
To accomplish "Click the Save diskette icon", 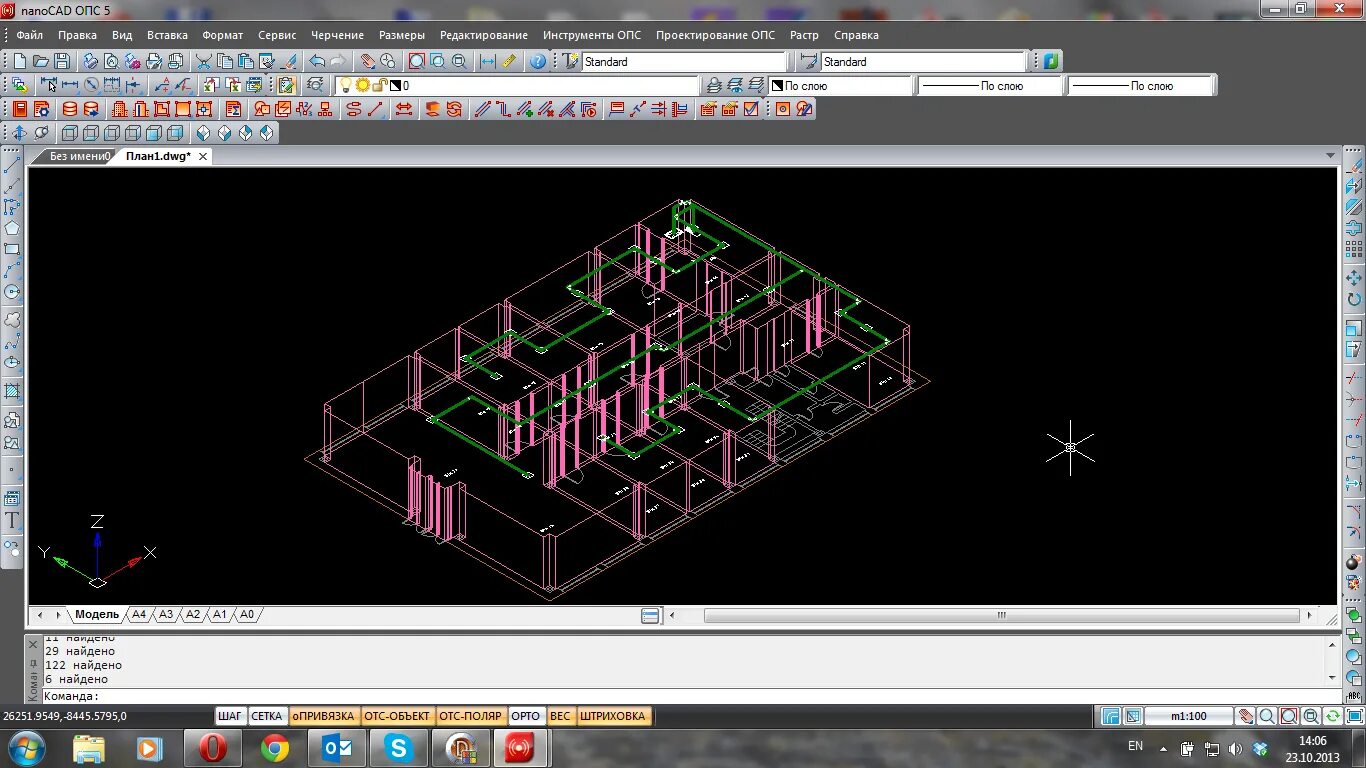I will tap(62, 61).
